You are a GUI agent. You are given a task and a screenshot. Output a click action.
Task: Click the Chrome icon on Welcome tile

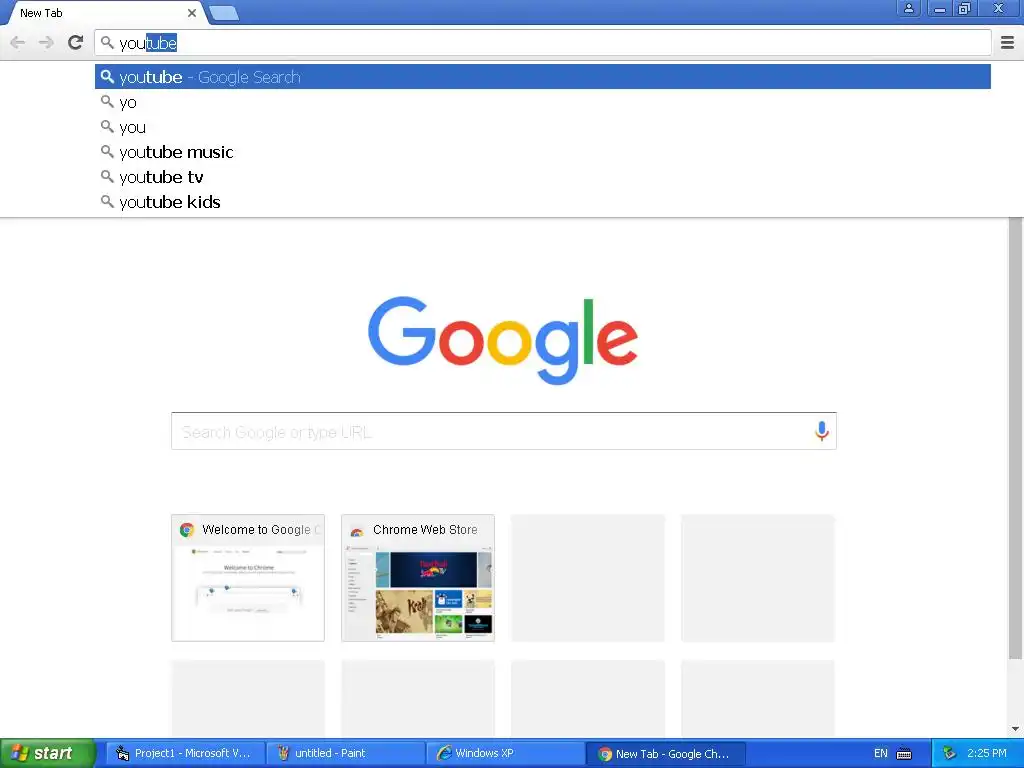187,530
